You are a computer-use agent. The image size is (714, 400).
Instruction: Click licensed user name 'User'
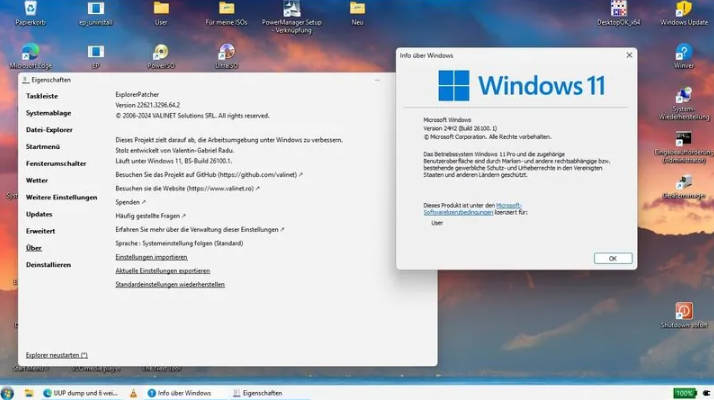click(x=437, y=223)
